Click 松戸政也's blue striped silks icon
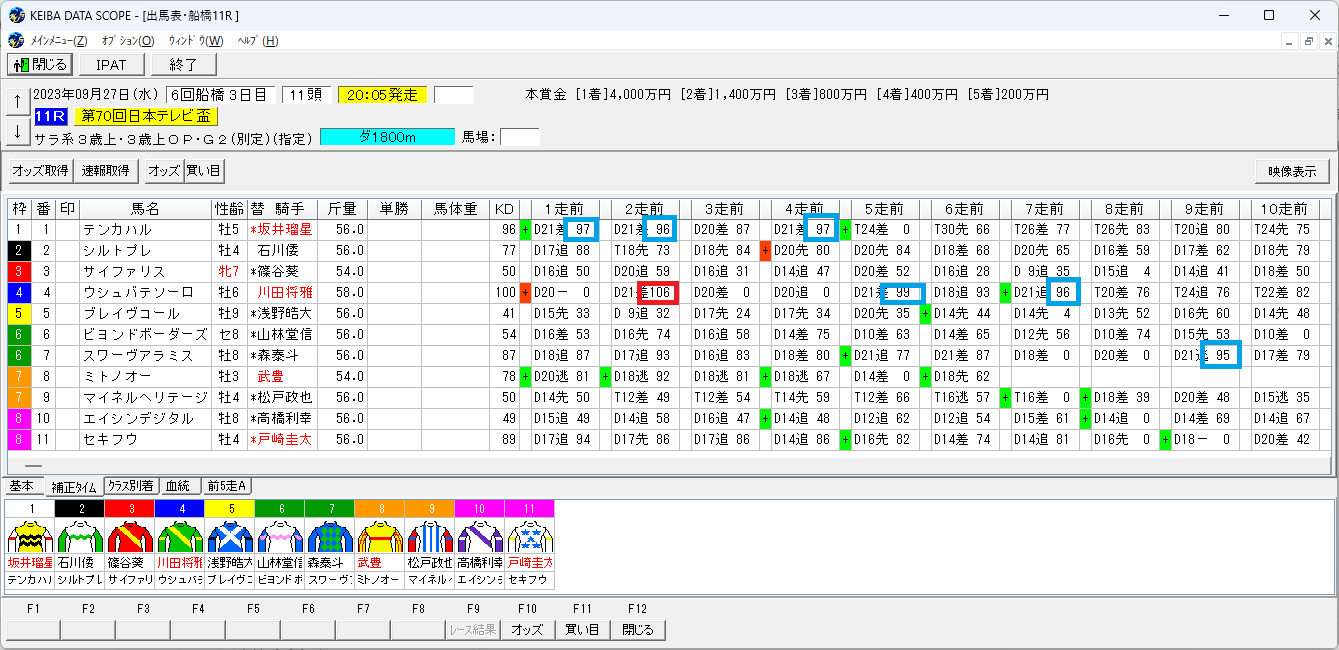This screenshot has height=650, width=1339. pos(429,536)
